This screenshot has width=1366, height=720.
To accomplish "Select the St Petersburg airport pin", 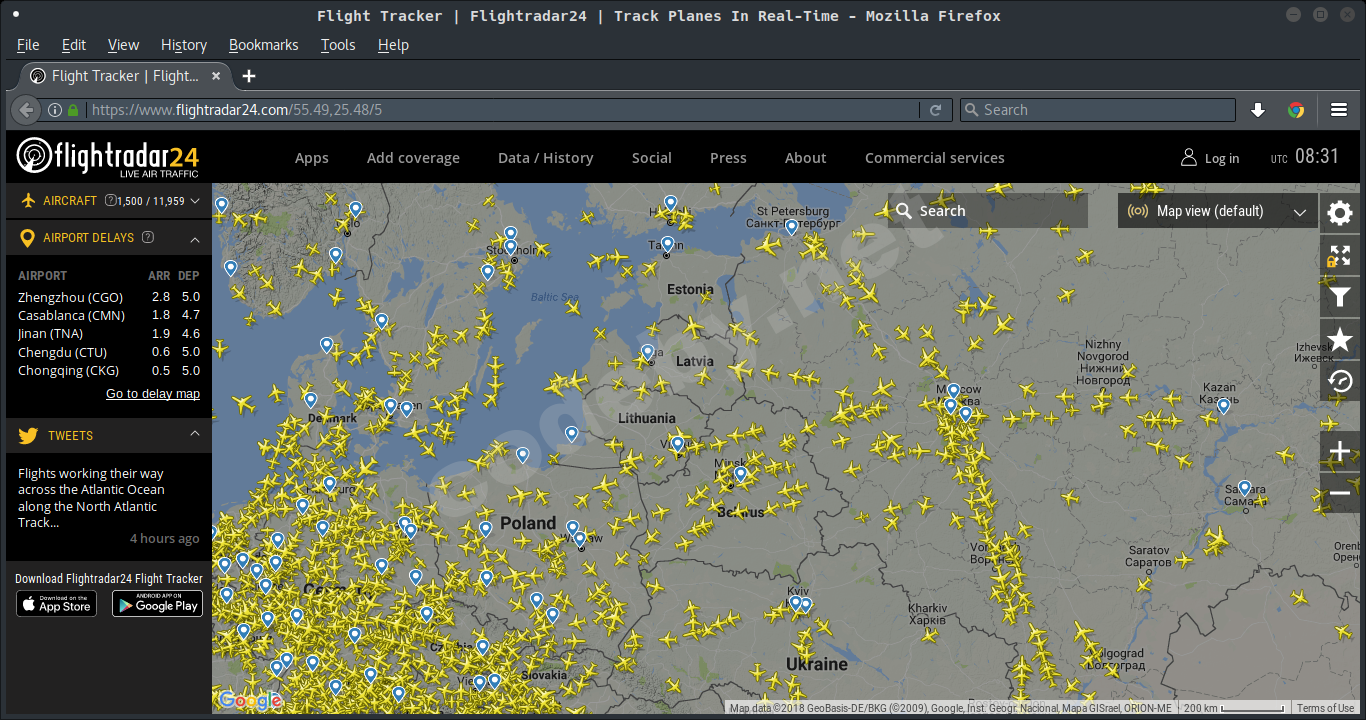I will [x=791, y=227].
